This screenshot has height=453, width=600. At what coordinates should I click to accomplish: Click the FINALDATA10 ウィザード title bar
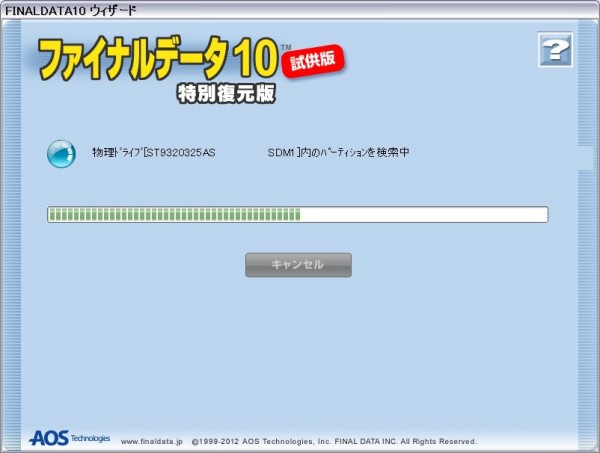(x=300, y=10)
